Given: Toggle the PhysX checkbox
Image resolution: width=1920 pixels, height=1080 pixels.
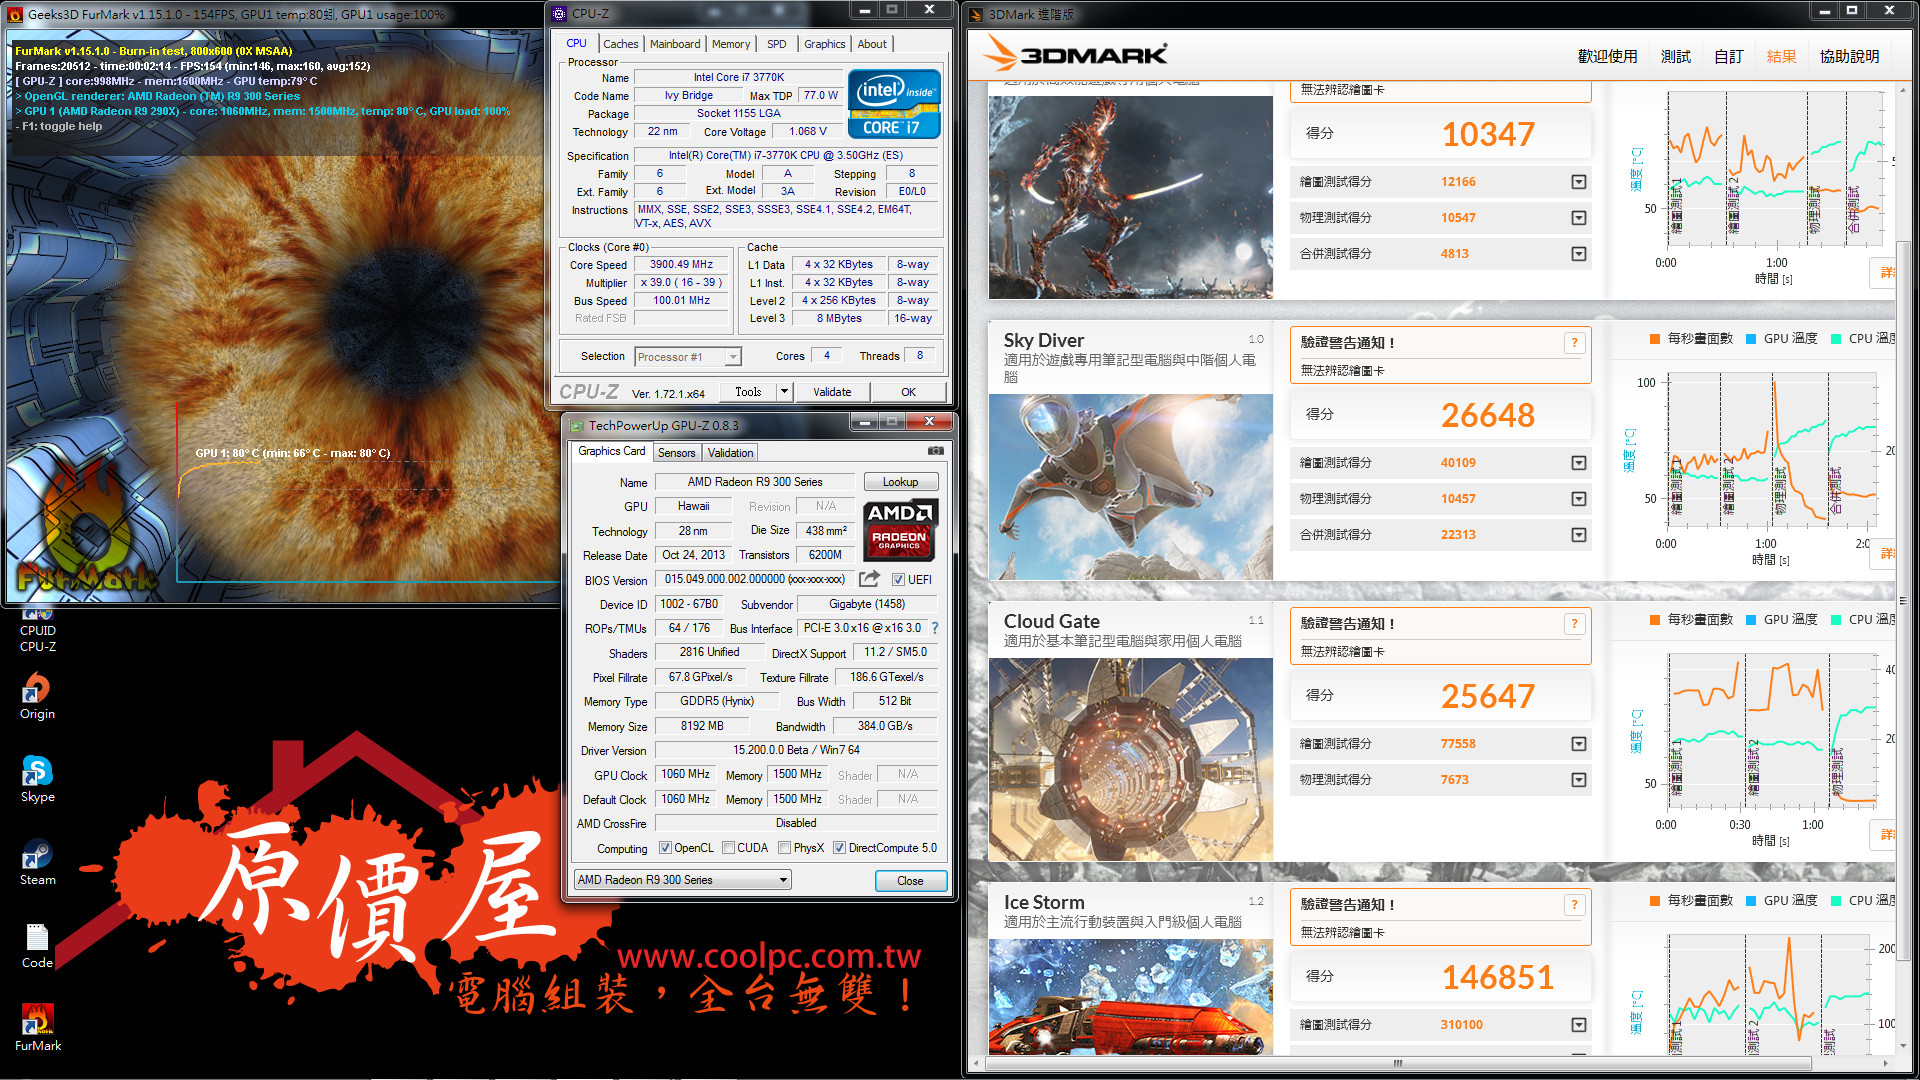Looking at the screenshot, I should [784, 848].
